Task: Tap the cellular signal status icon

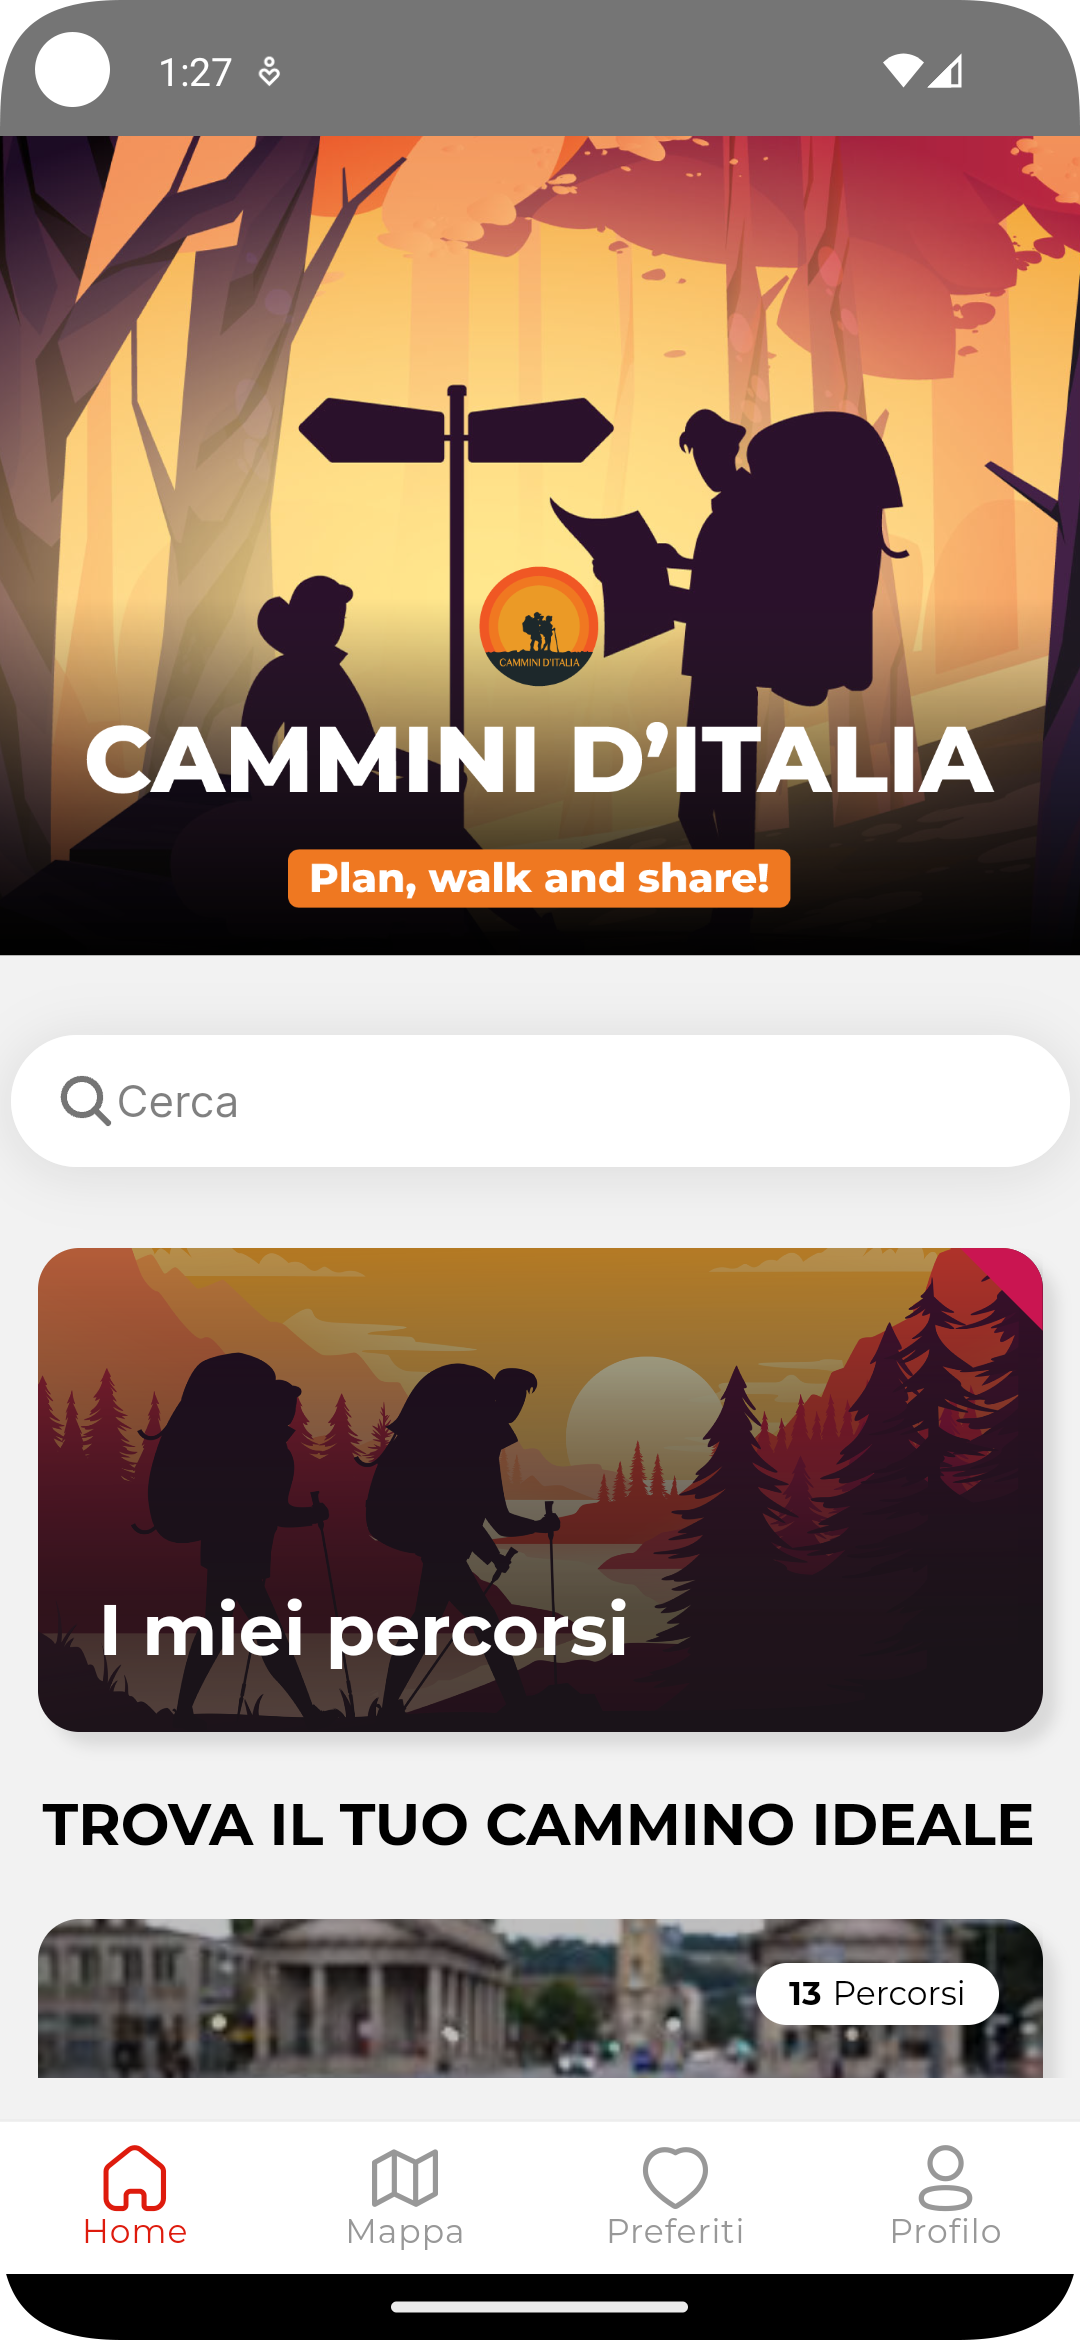Action: [x=946, y=71]
